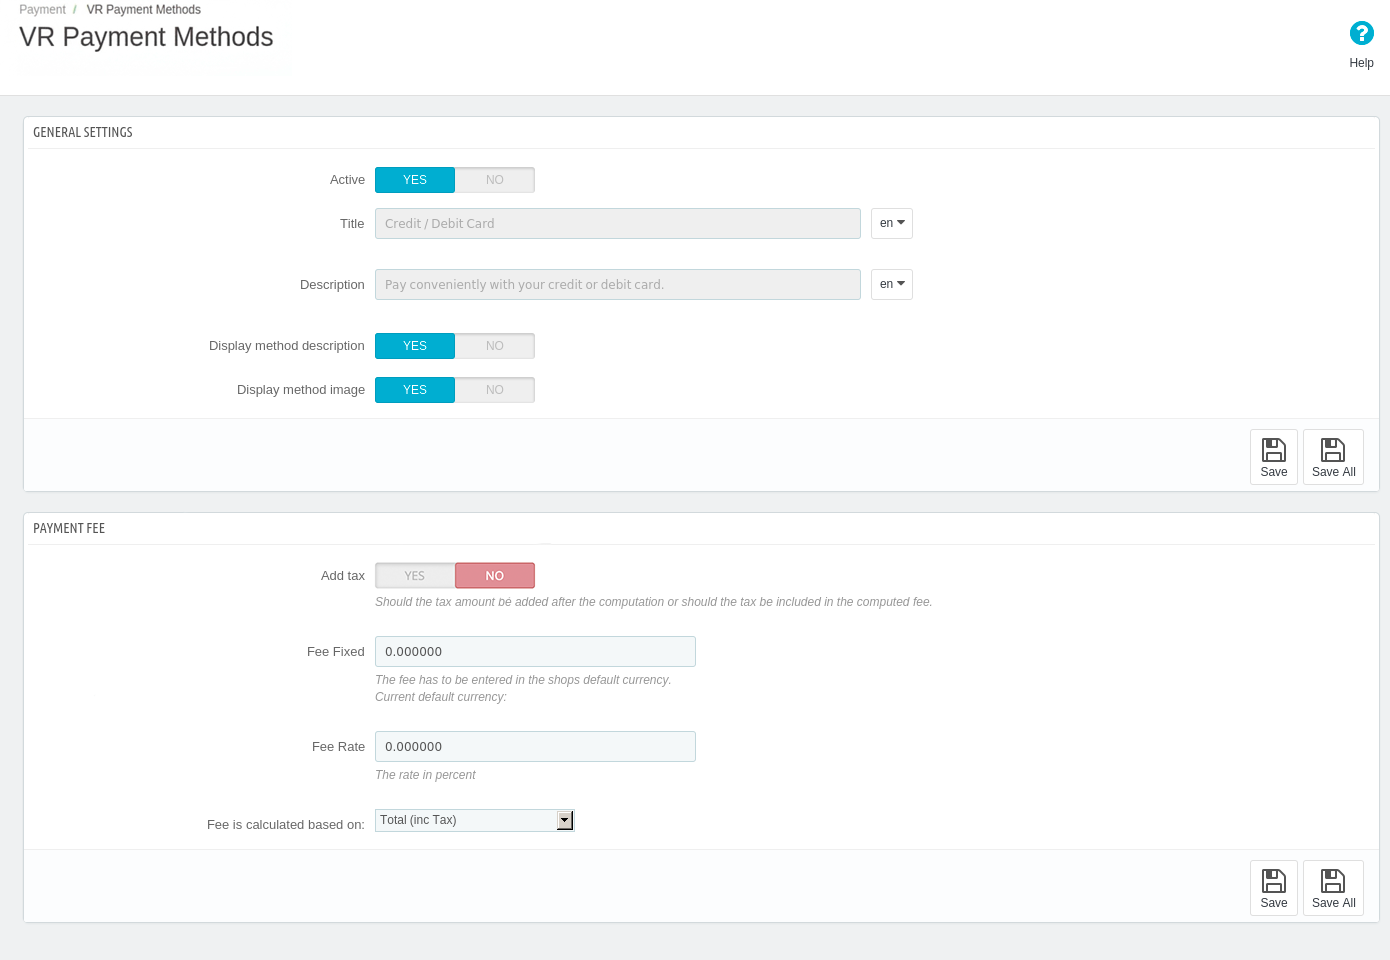The width and height of the screenshot is (1390, 960).
Task: Set Display method description to NO
Action: point(495,346)
